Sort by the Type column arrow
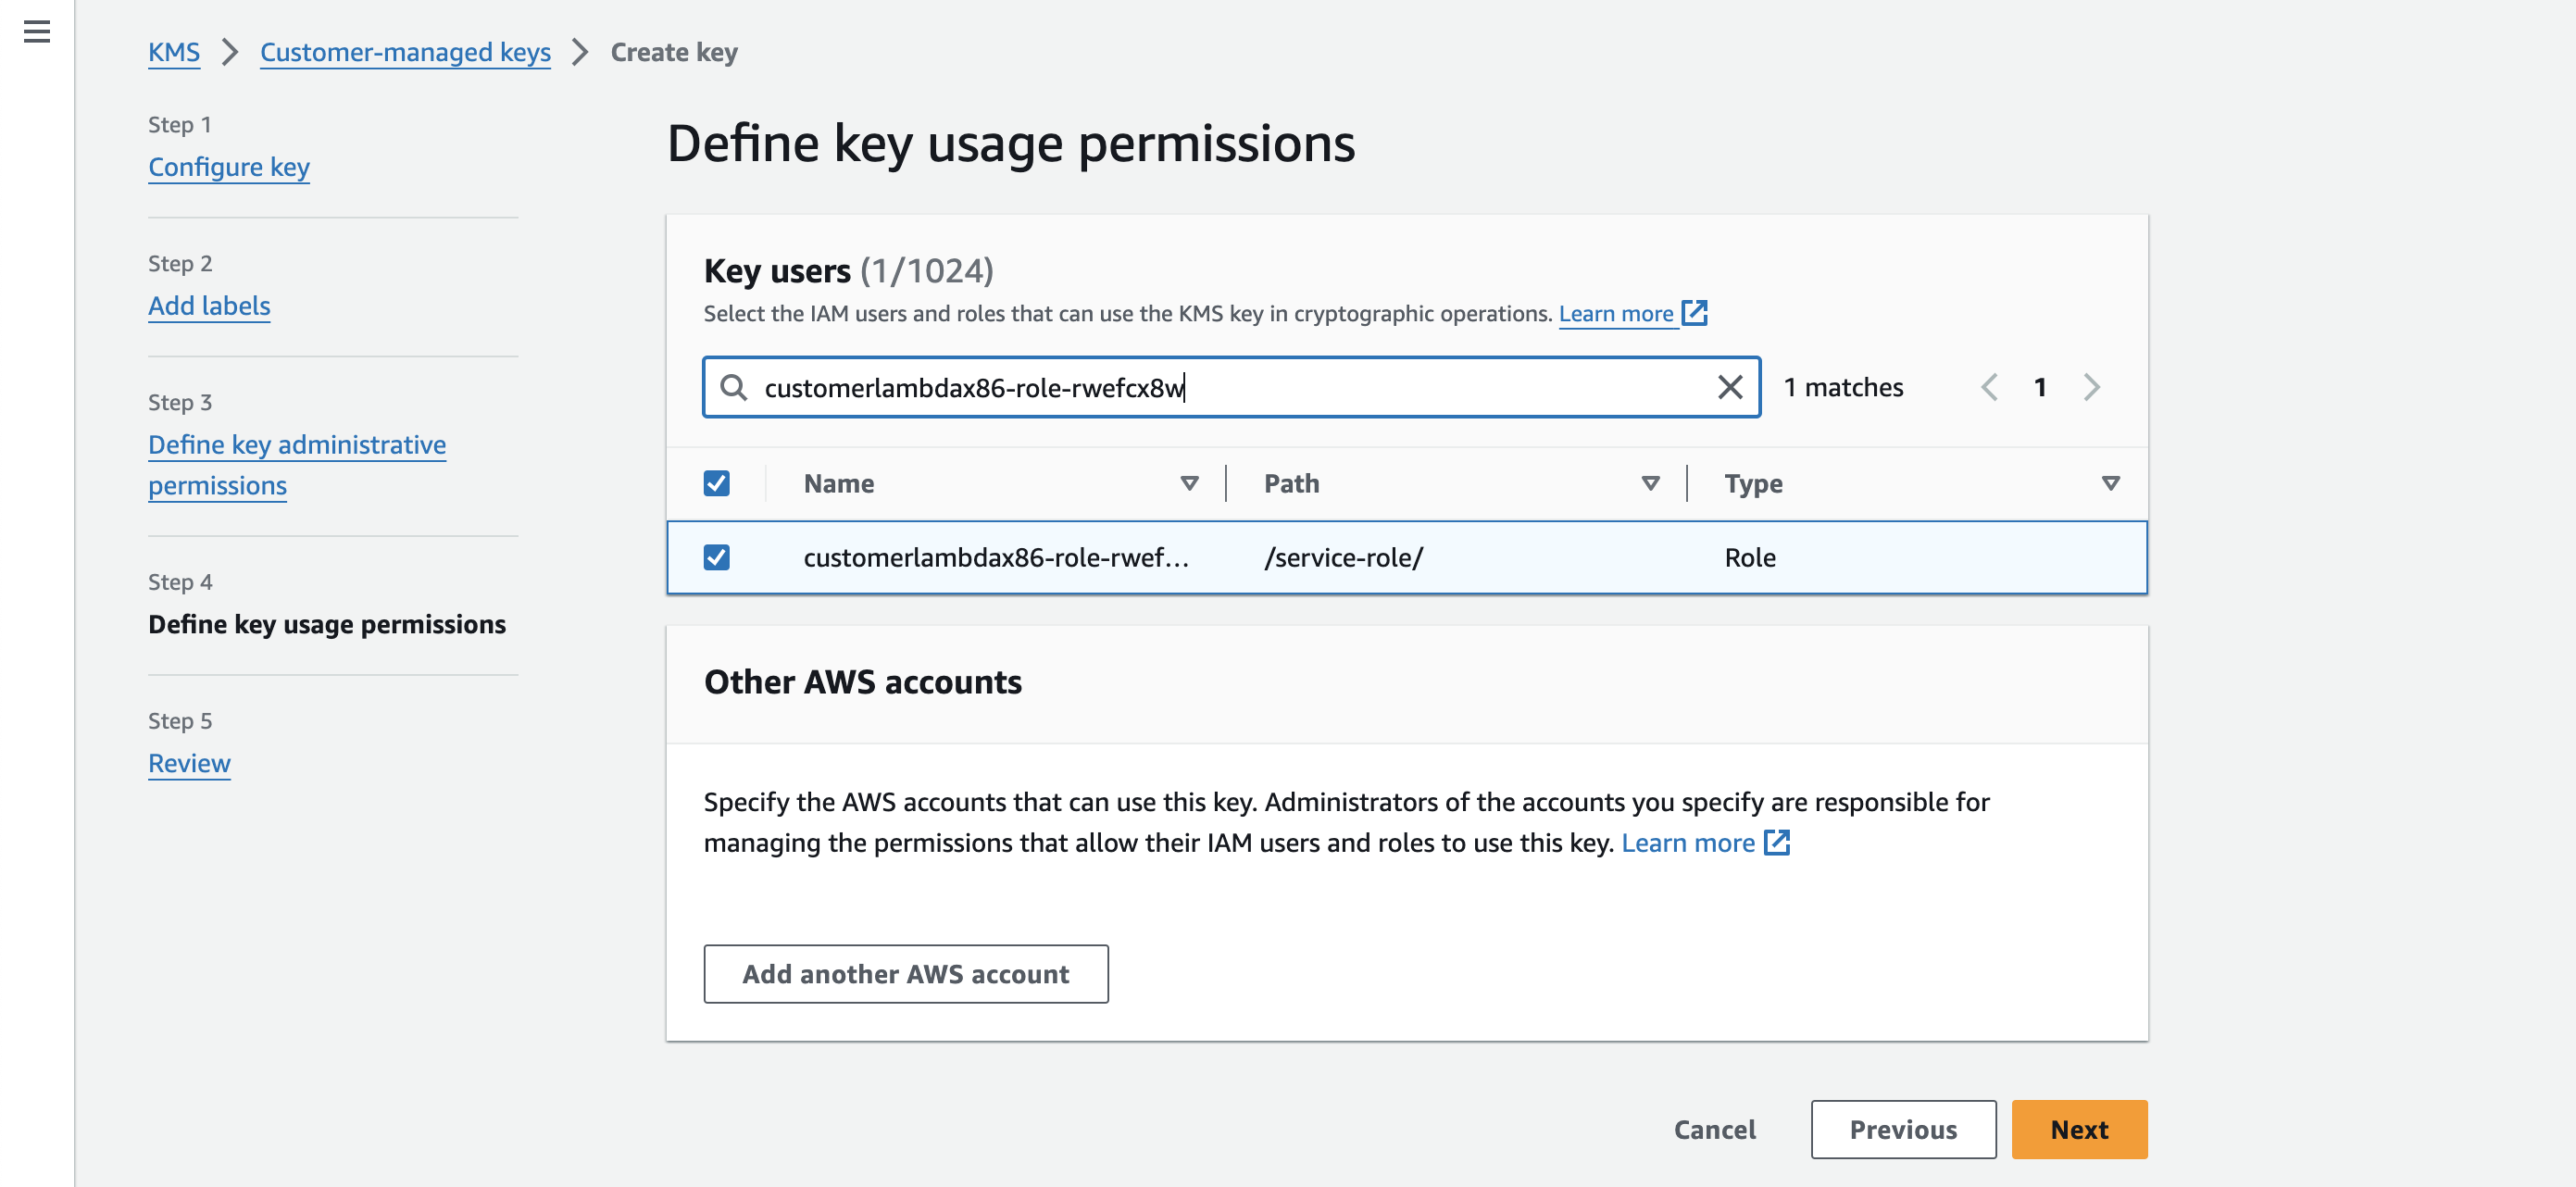 click(x=2110, y=483)
